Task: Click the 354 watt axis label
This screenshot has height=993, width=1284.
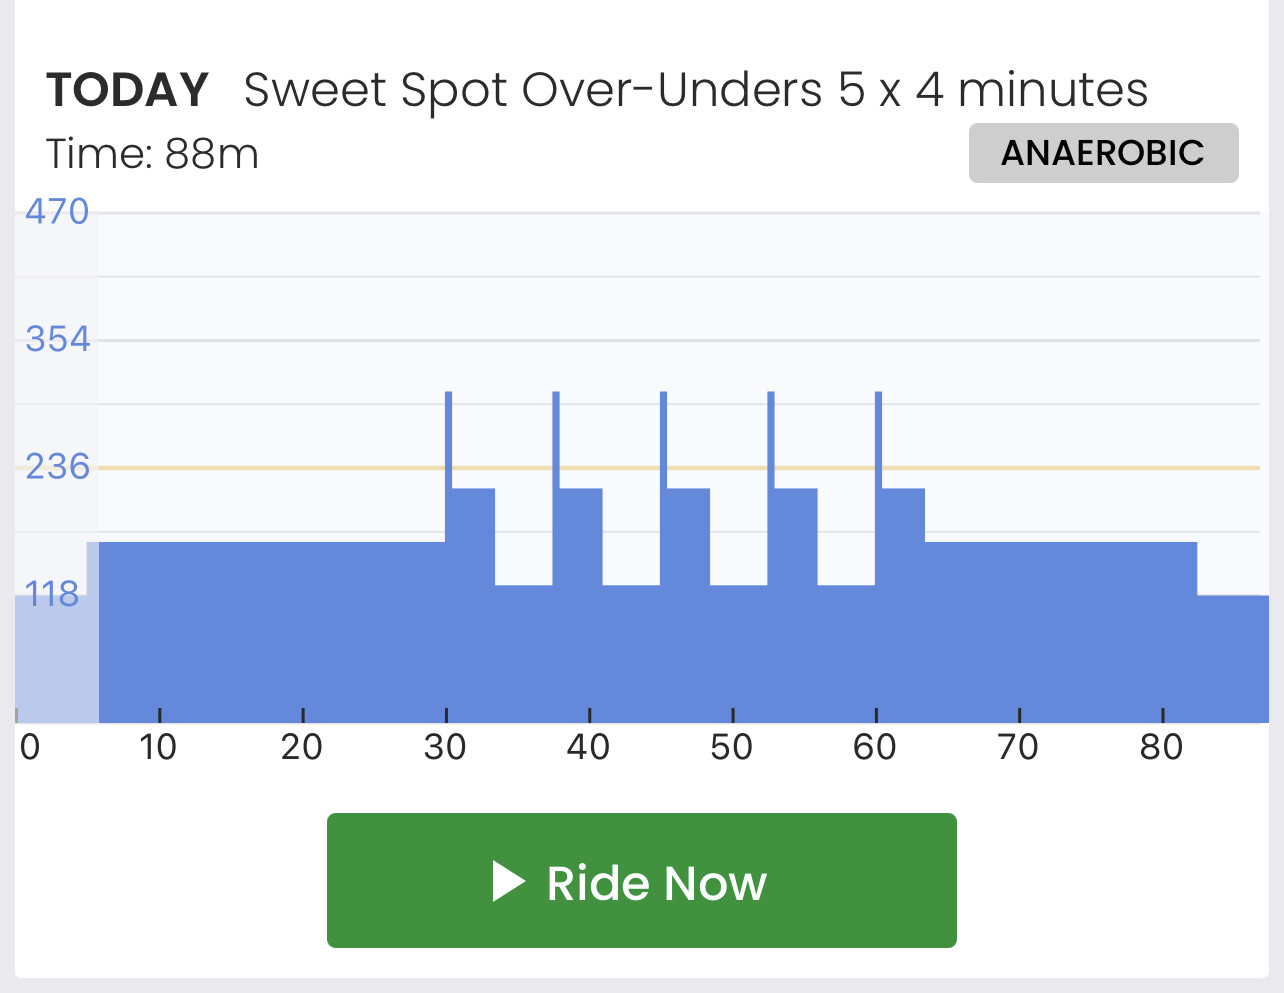Action: coord(57,339)
